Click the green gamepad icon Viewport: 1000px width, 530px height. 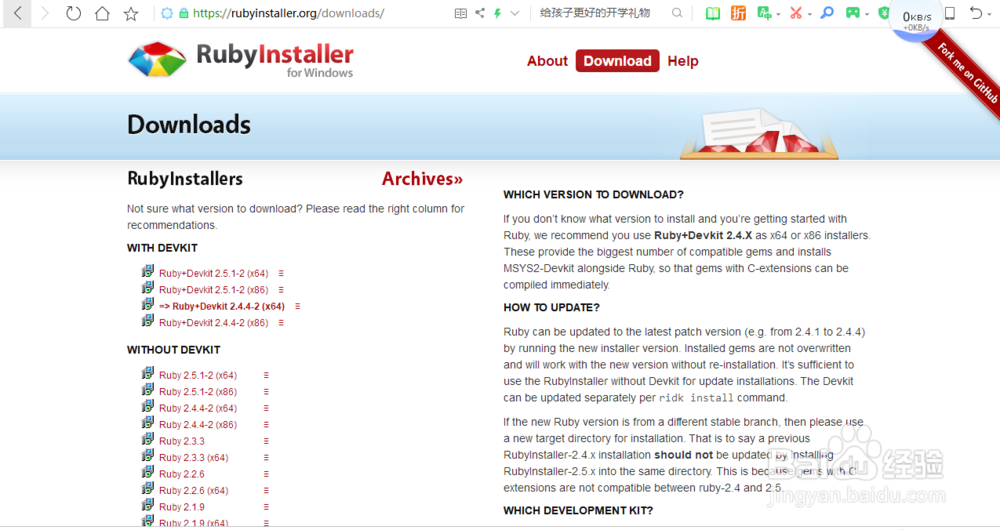852,13
